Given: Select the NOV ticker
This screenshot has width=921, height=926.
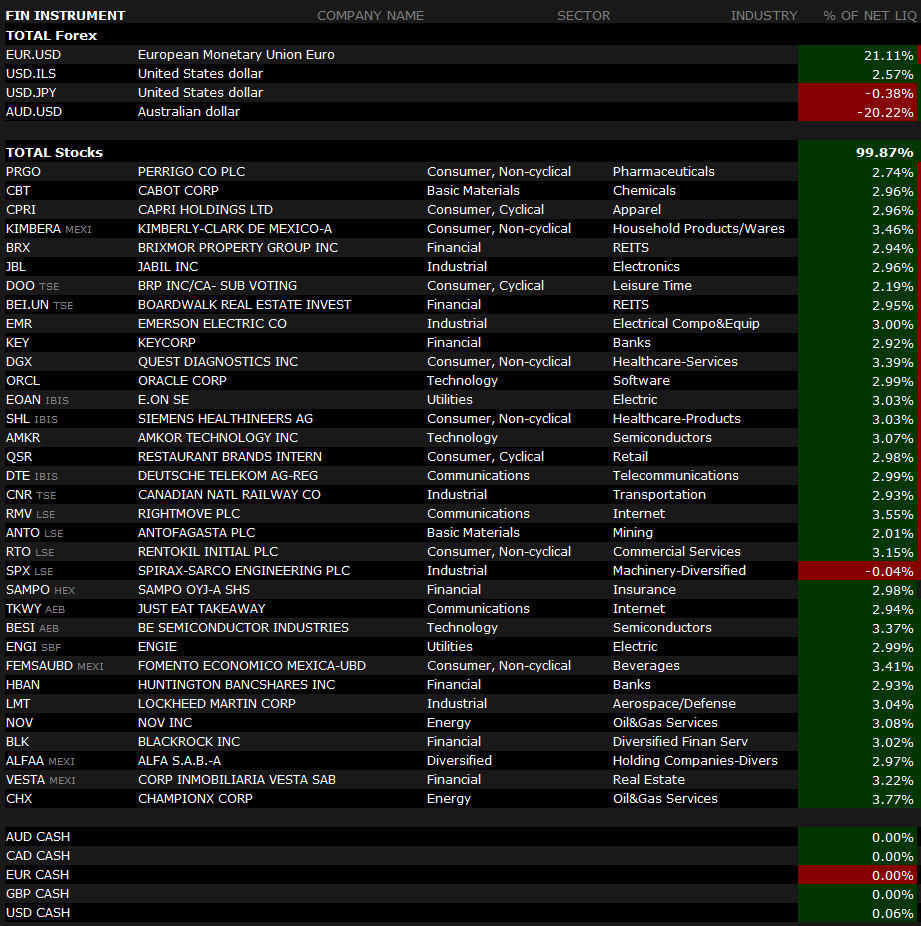Looking at the screenshot, I should pos(19,723).
